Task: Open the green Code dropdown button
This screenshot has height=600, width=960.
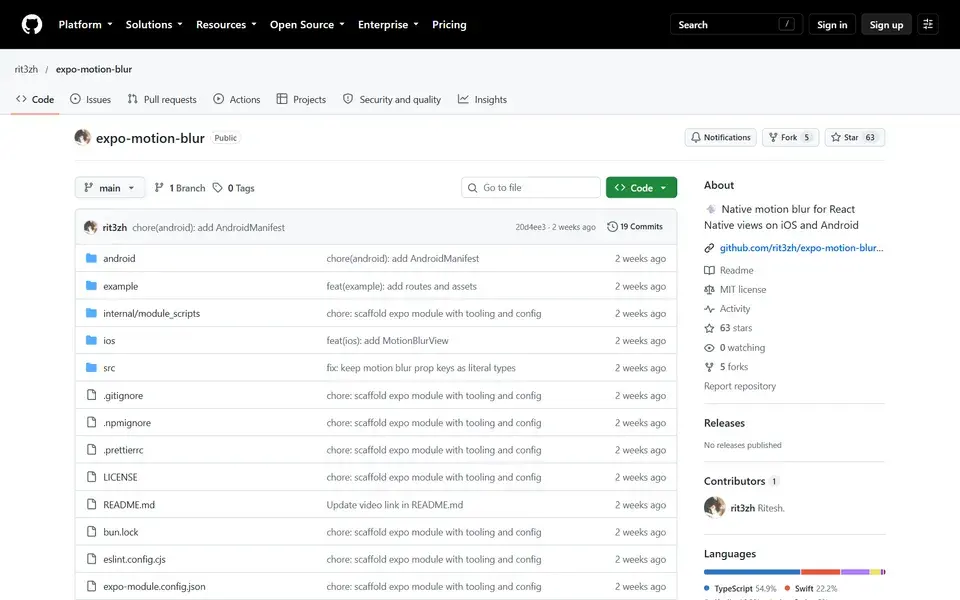Action: [x=641, y=188]
